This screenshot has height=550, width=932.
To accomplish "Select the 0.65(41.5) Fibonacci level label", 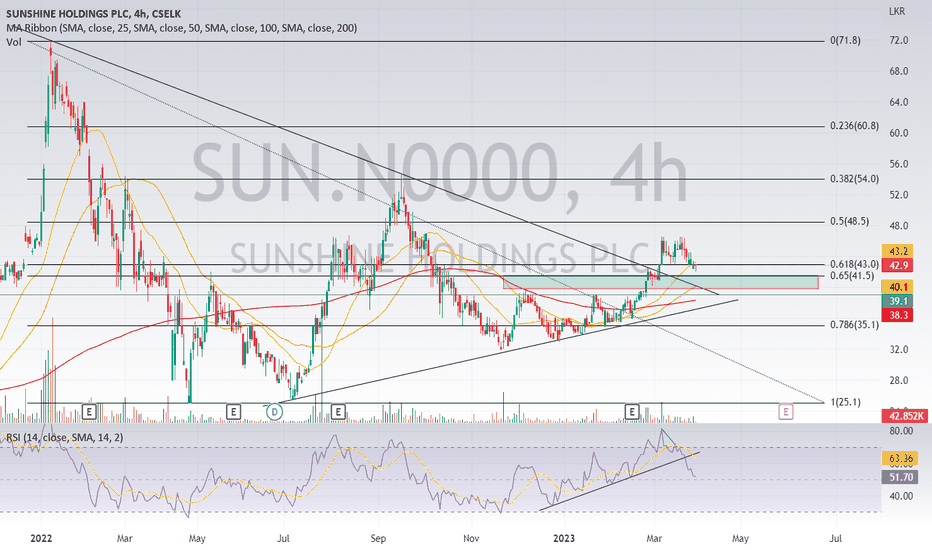I will pyautogui.click(x=852, y=275).
